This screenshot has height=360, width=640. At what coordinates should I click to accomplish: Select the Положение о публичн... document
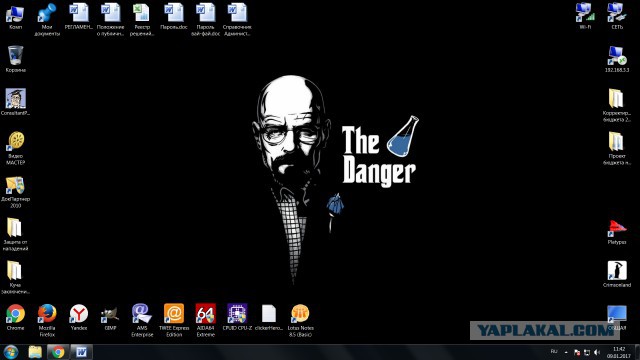[x=110, y=19]
